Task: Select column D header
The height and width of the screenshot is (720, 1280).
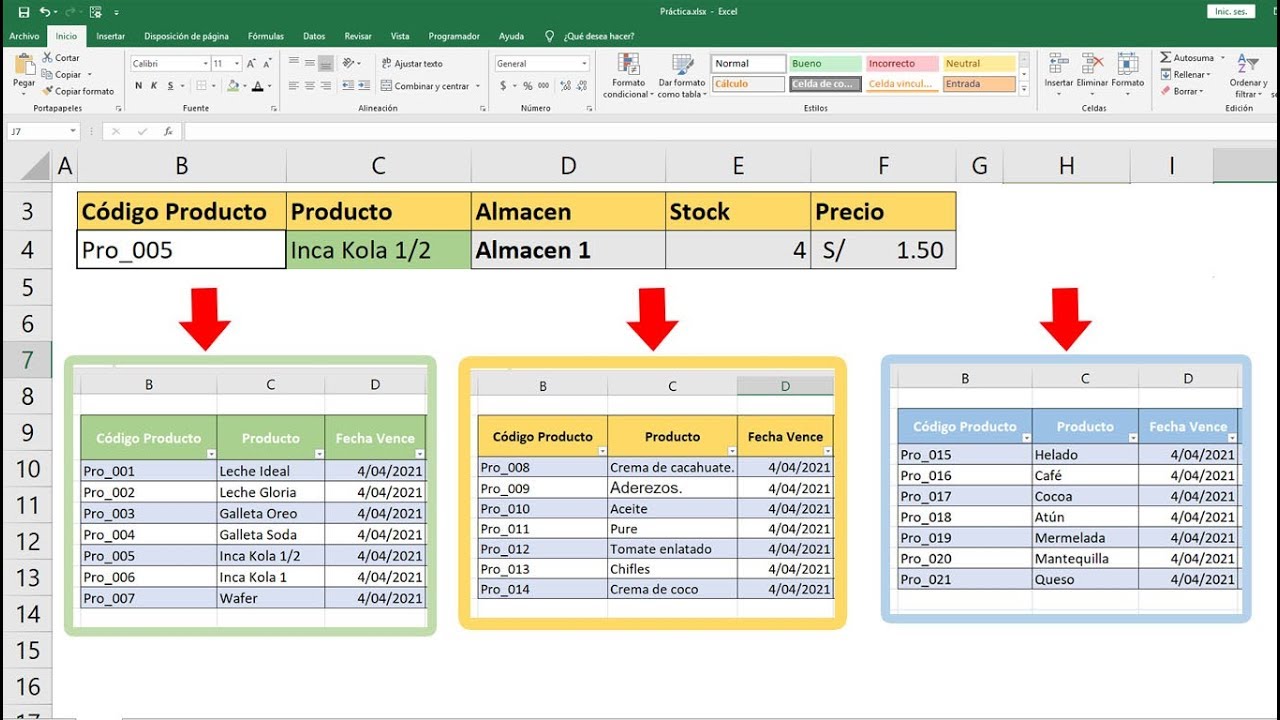Action: click(568, 166)
